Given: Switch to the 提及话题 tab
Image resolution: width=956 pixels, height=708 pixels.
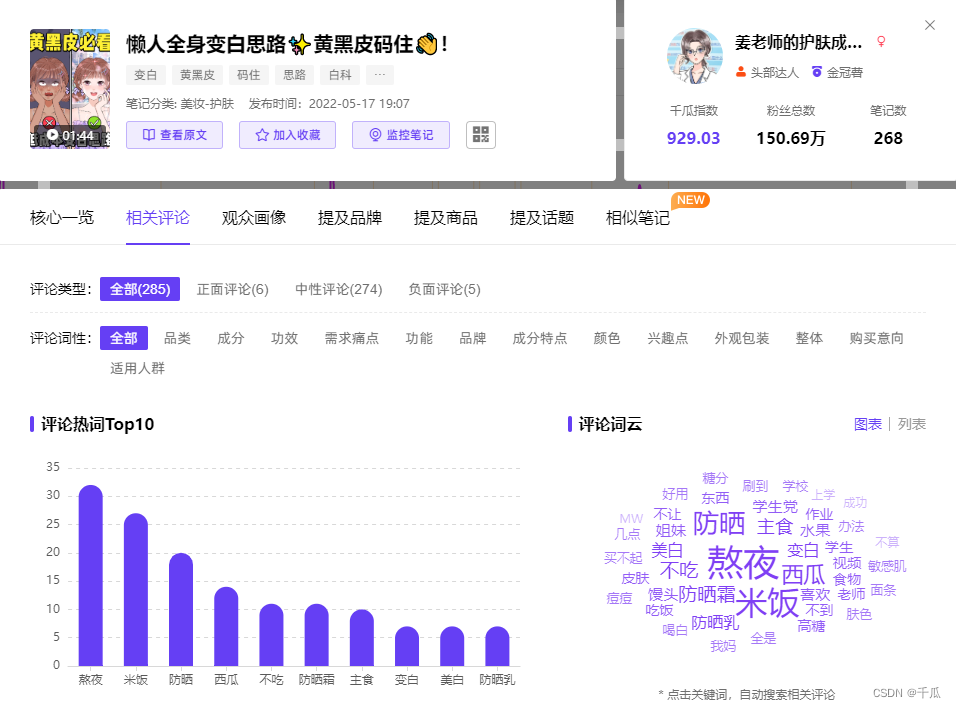Looking at the screenshot, I should (x=542, y=218).
